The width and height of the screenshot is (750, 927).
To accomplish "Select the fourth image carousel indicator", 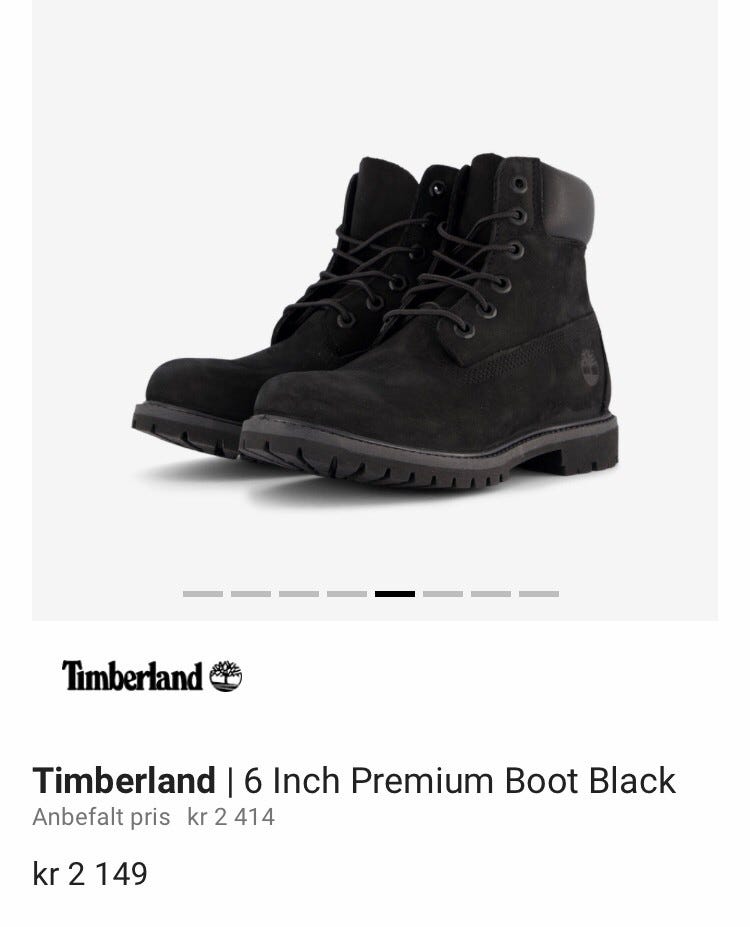I will pos(347,594).
